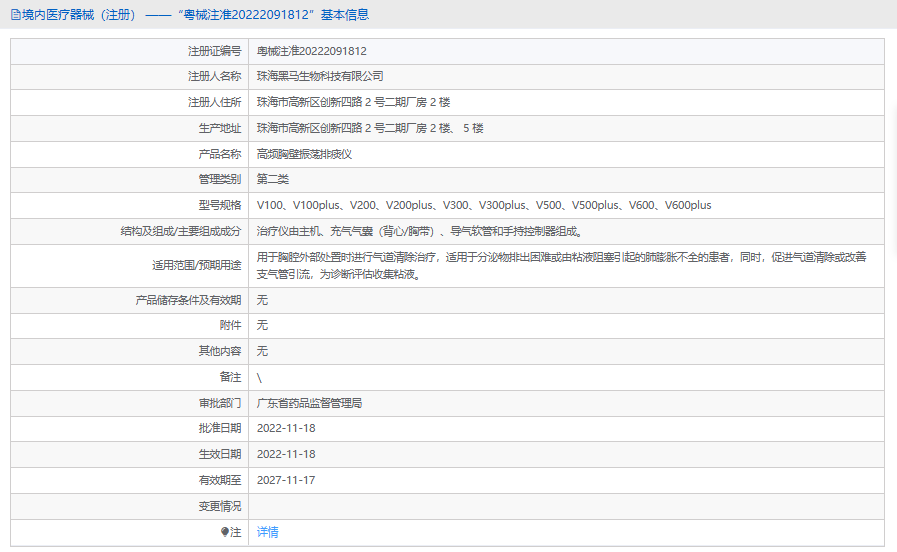Select registrant name 珠海黑马生物科技有限公司

pyautogui.click(x=320, y=76)
